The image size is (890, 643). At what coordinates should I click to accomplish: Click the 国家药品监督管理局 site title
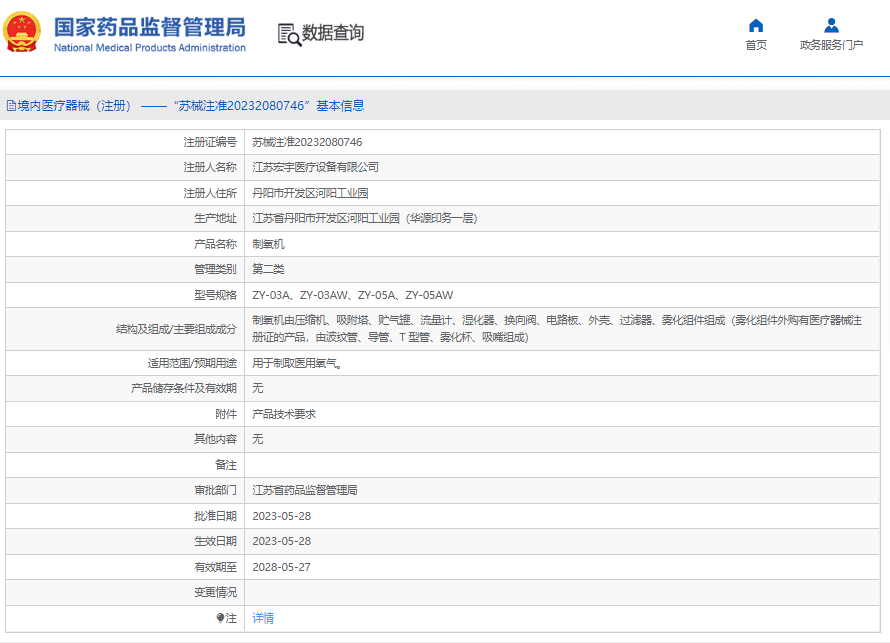[x=149, y=26]
